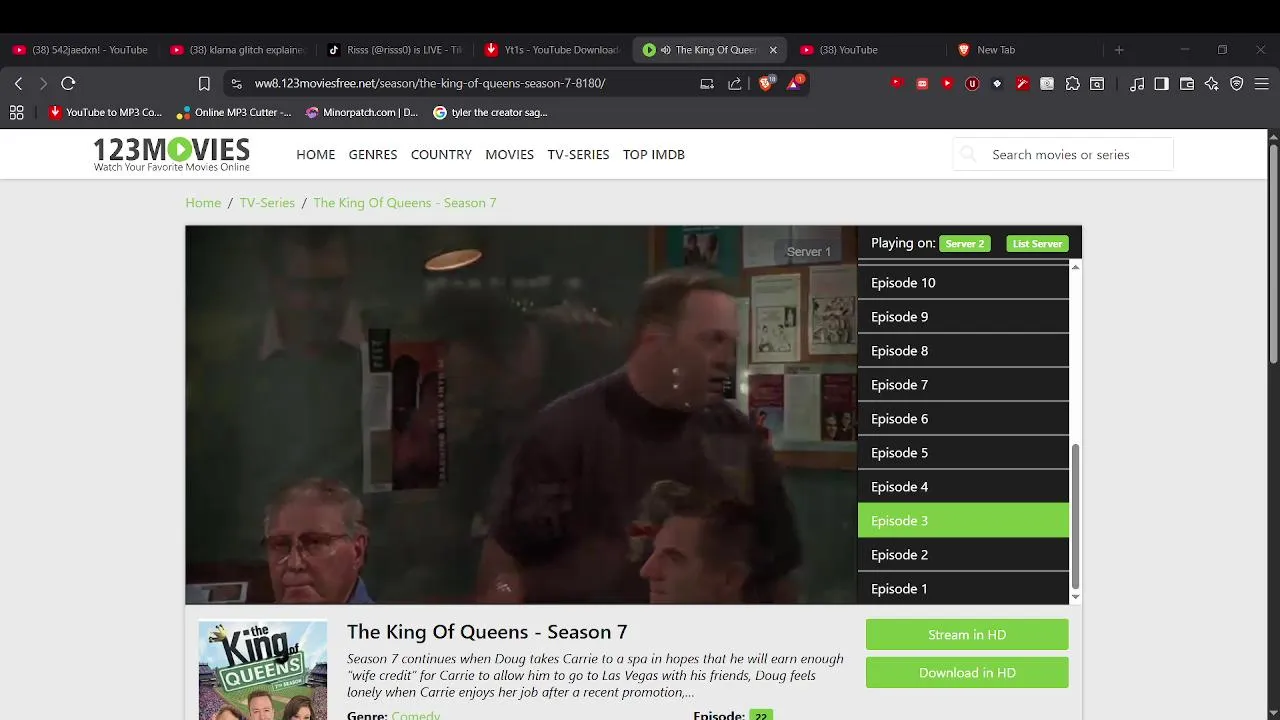This screenshot has height=720, width=1280.
Task: Open a new tab with the plus icon
Action: point(1119,50)
